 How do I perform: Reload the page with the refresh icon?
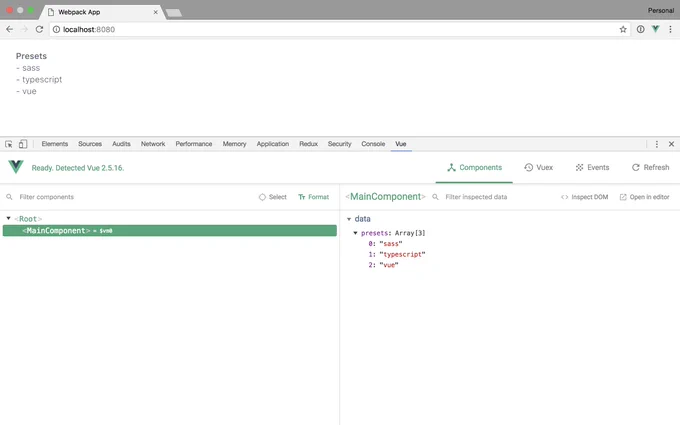point(39,29)
